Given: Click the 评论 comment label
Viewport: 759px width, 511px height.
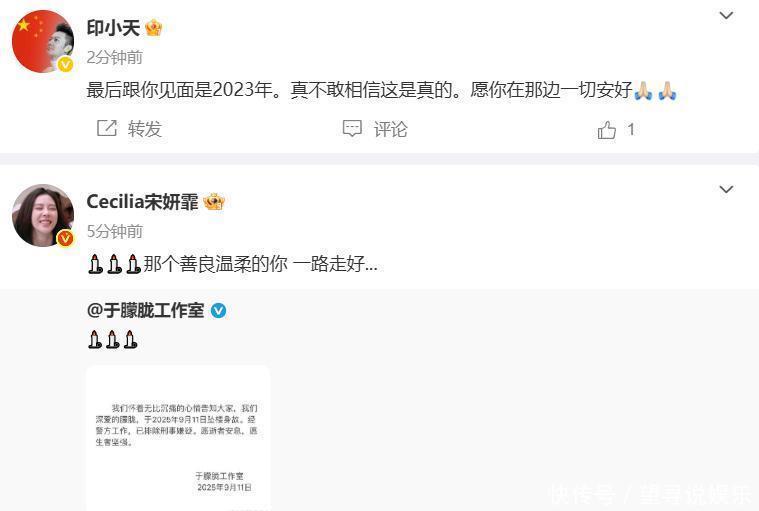Looking at the screenshot, I should tap(390, 129).
